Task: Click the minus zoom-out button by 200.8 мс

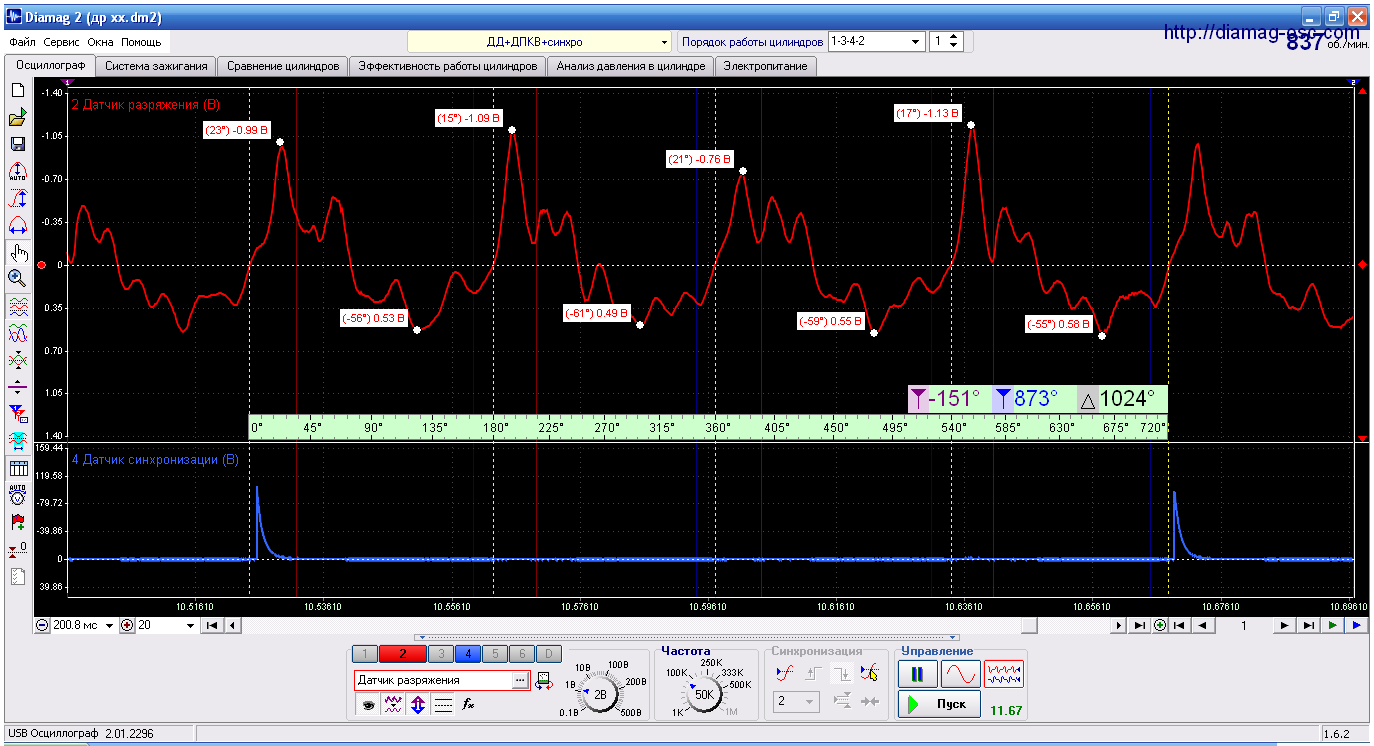Action: click(43, 626)
